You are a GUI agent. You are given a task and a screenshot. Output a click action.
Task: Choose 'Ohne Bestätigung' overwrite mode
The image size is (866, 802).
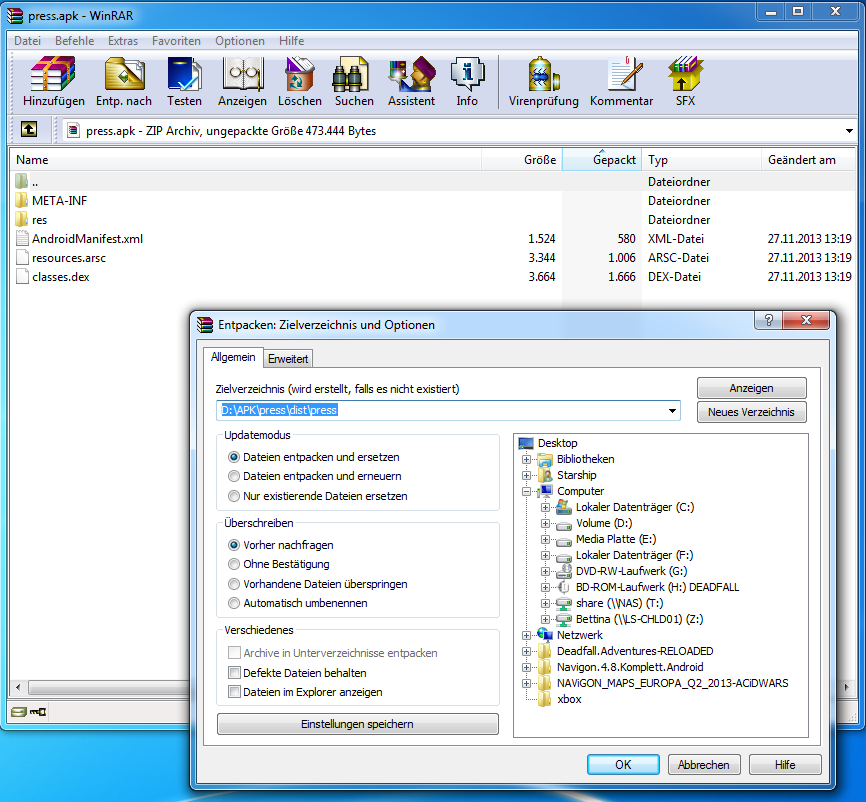pyautogui.click(x=234, y=565)
